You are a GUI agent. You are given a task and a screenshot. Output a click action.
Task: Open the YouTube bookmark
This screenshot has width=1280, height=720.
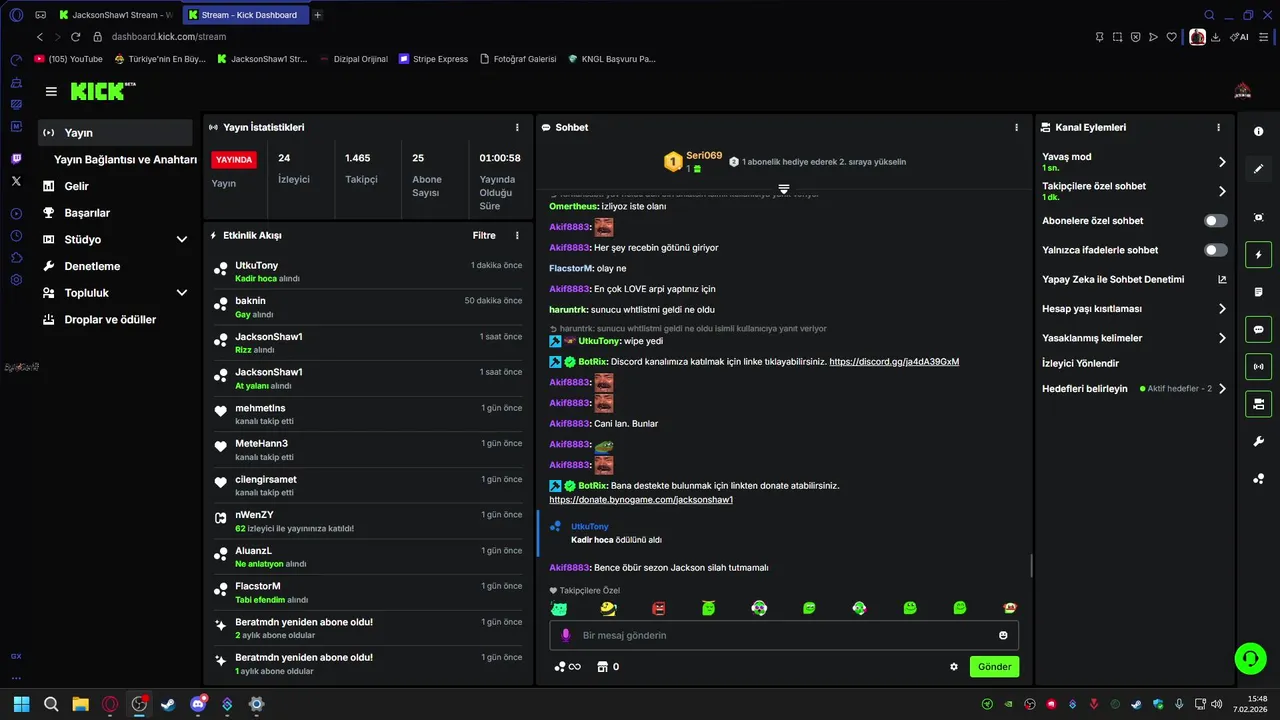point(69,59)
